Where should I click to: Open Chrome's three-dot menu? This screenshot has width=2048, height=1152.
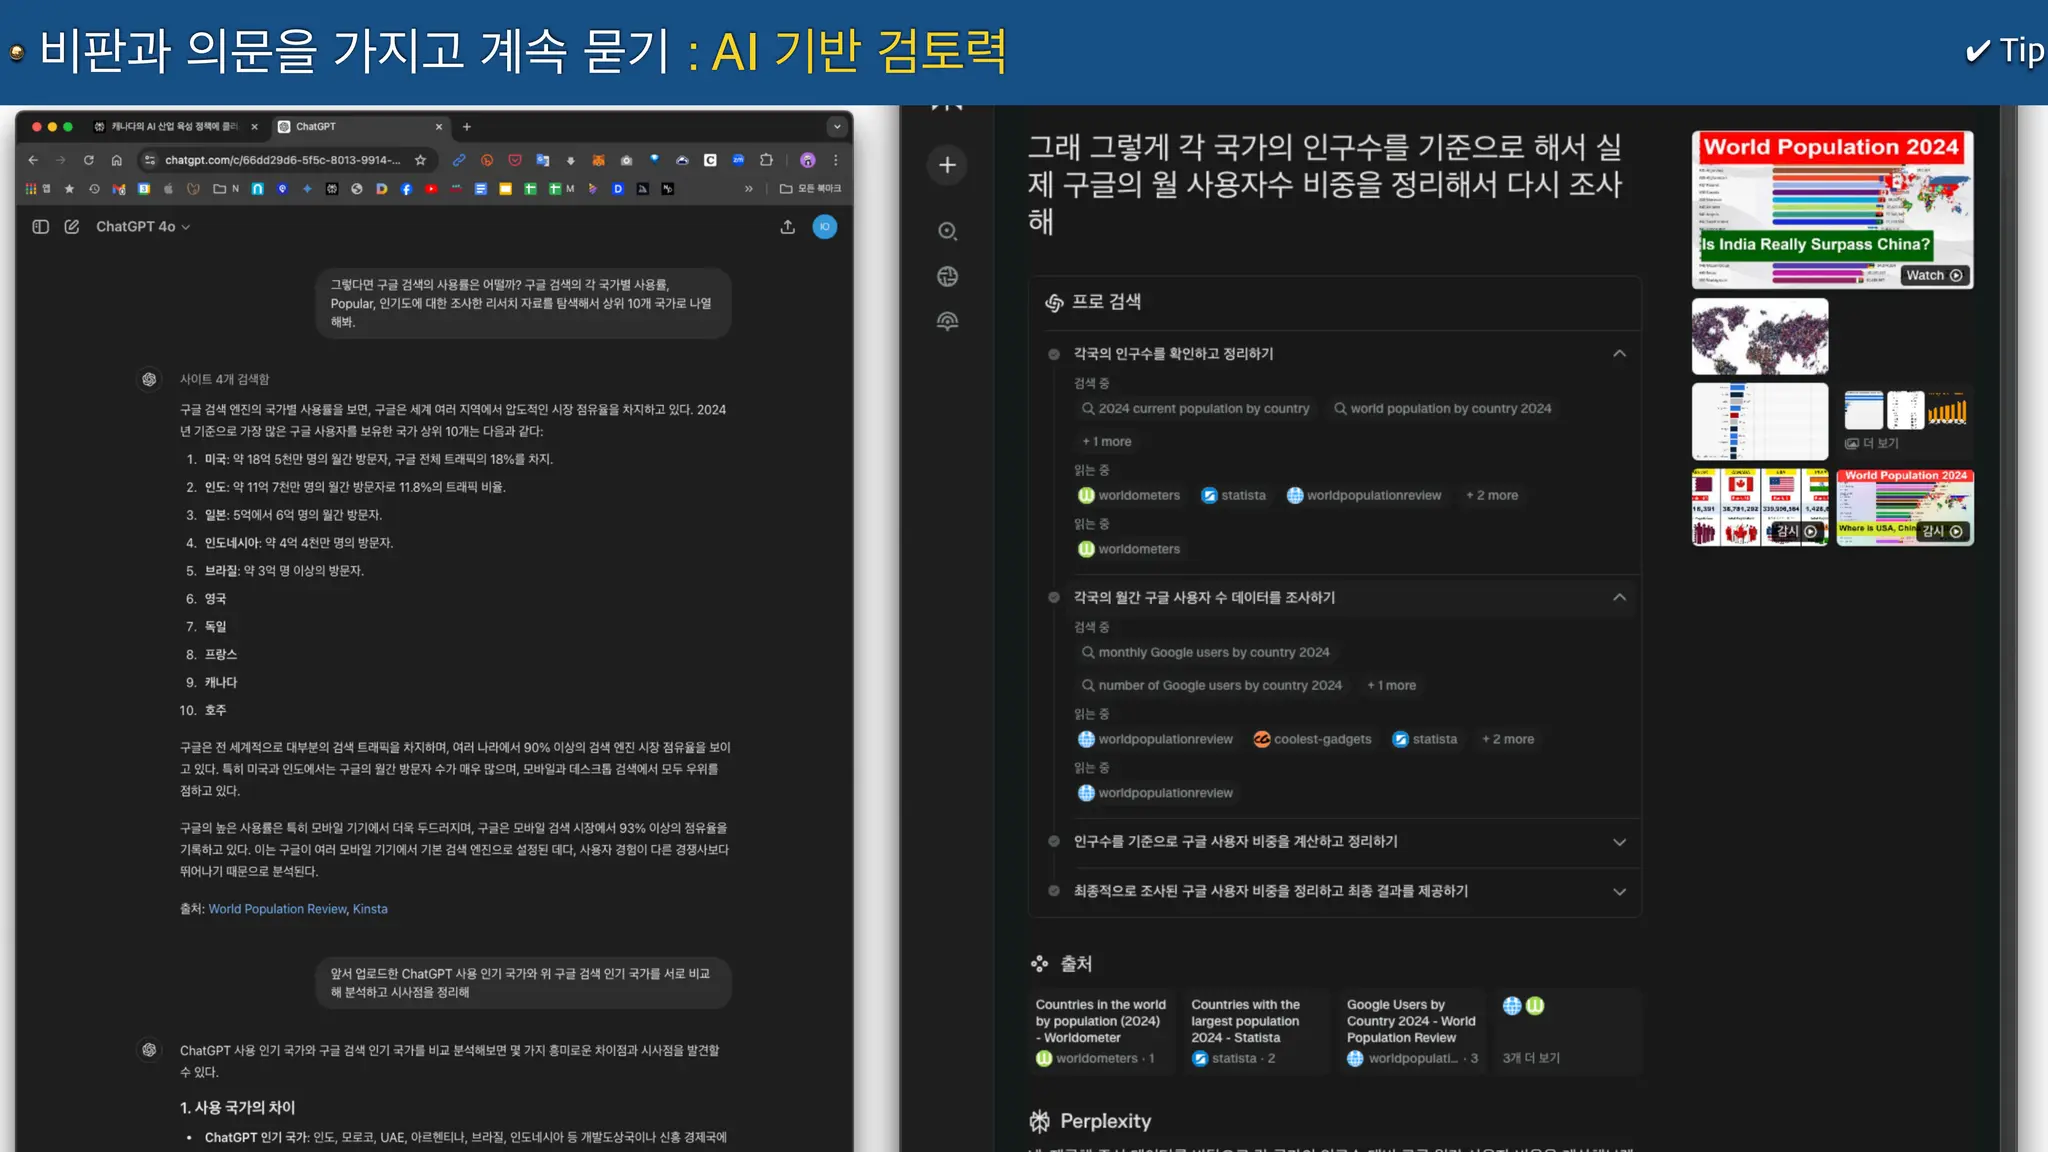click(x=835, y=160)
